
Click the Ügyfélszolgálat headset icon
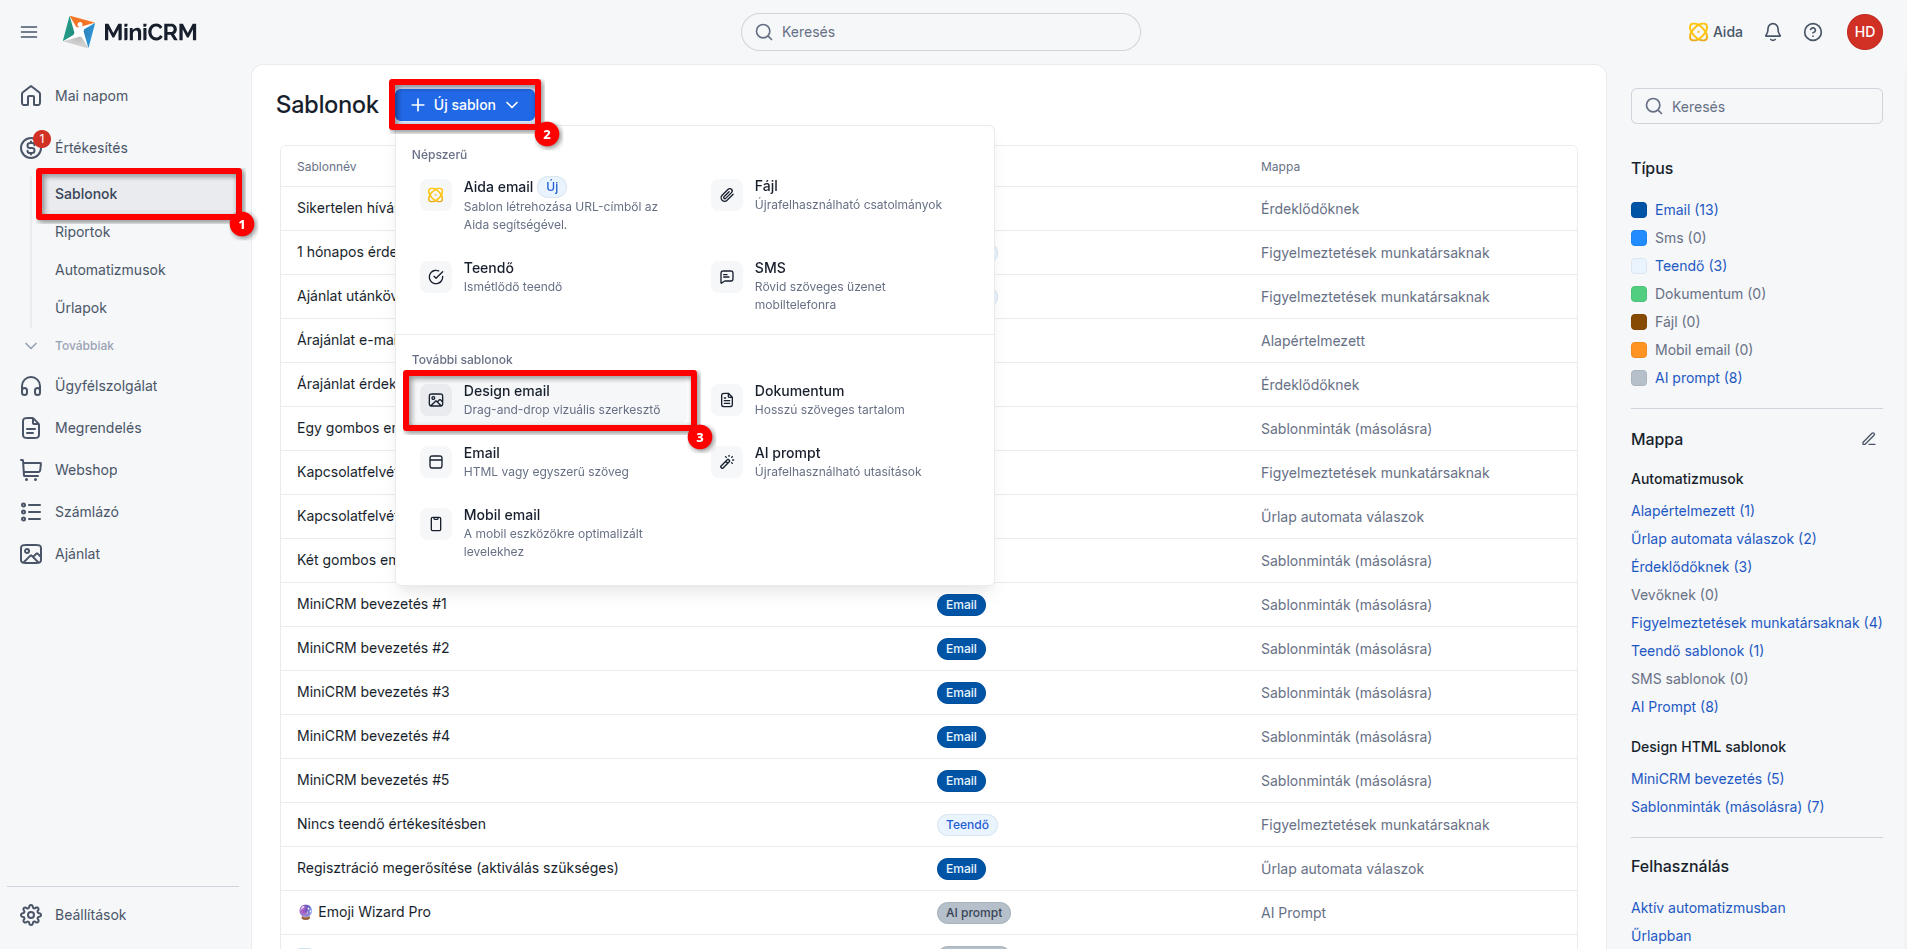click(x=31, y=386)
